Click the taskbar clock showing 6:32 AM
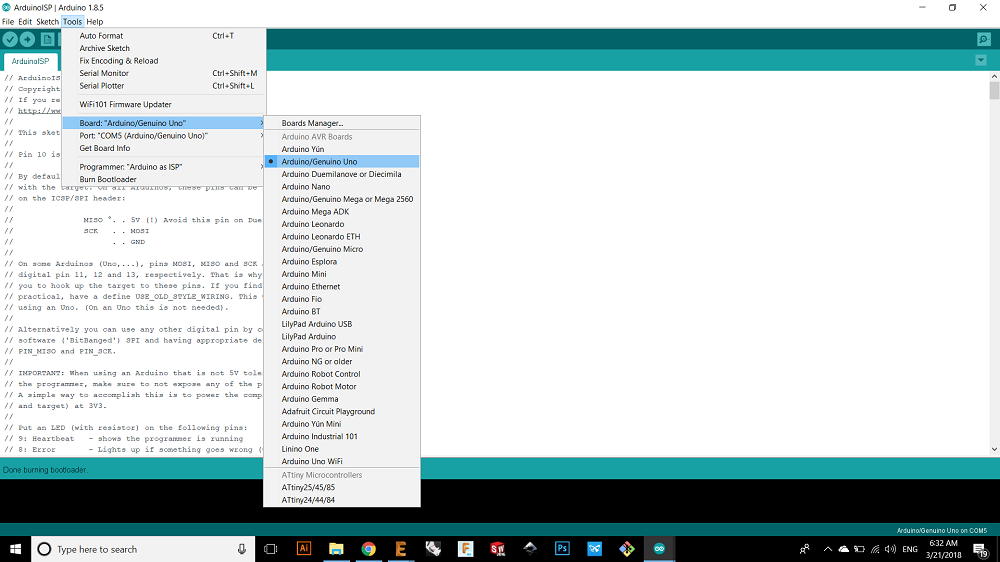 point(943,549)
